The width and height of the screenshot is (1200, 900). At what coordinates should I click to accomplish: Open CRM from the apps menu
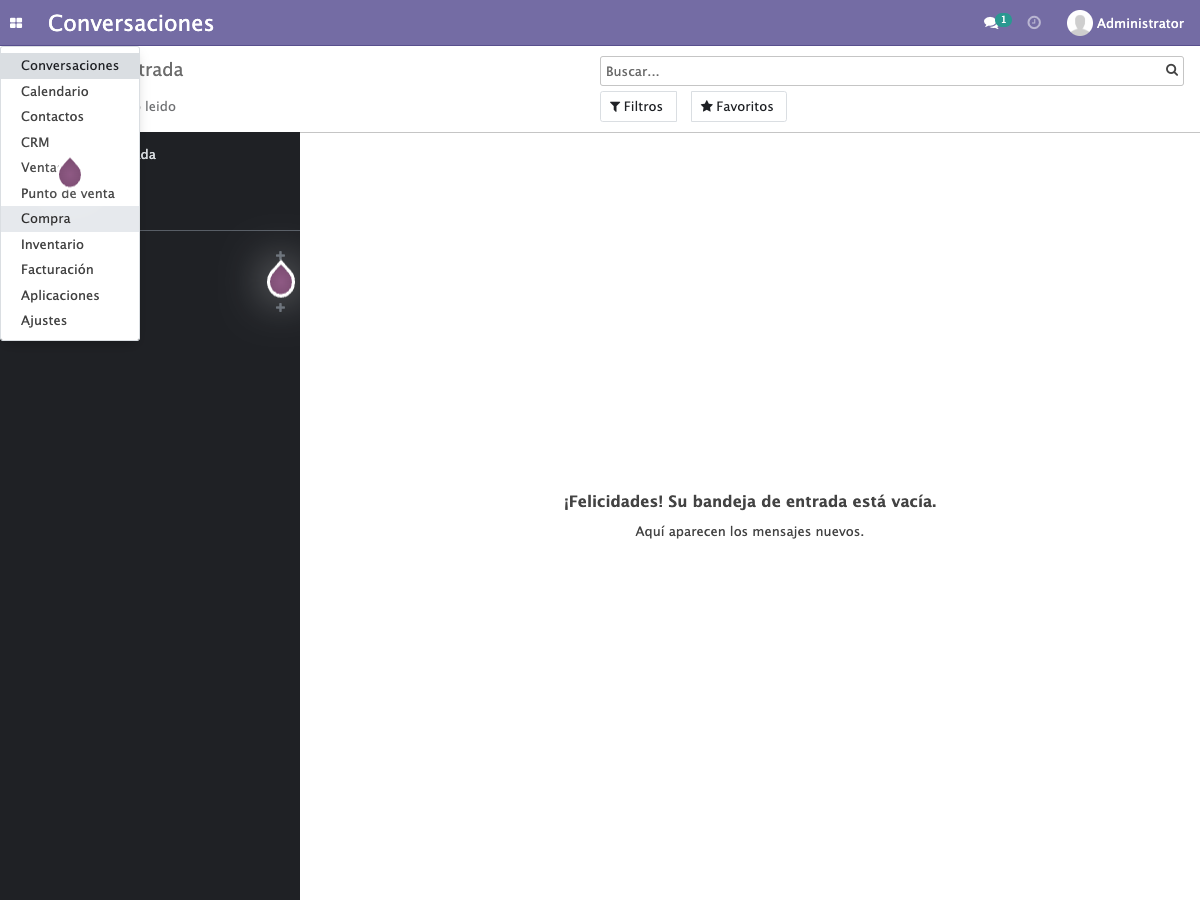[70, 142]
